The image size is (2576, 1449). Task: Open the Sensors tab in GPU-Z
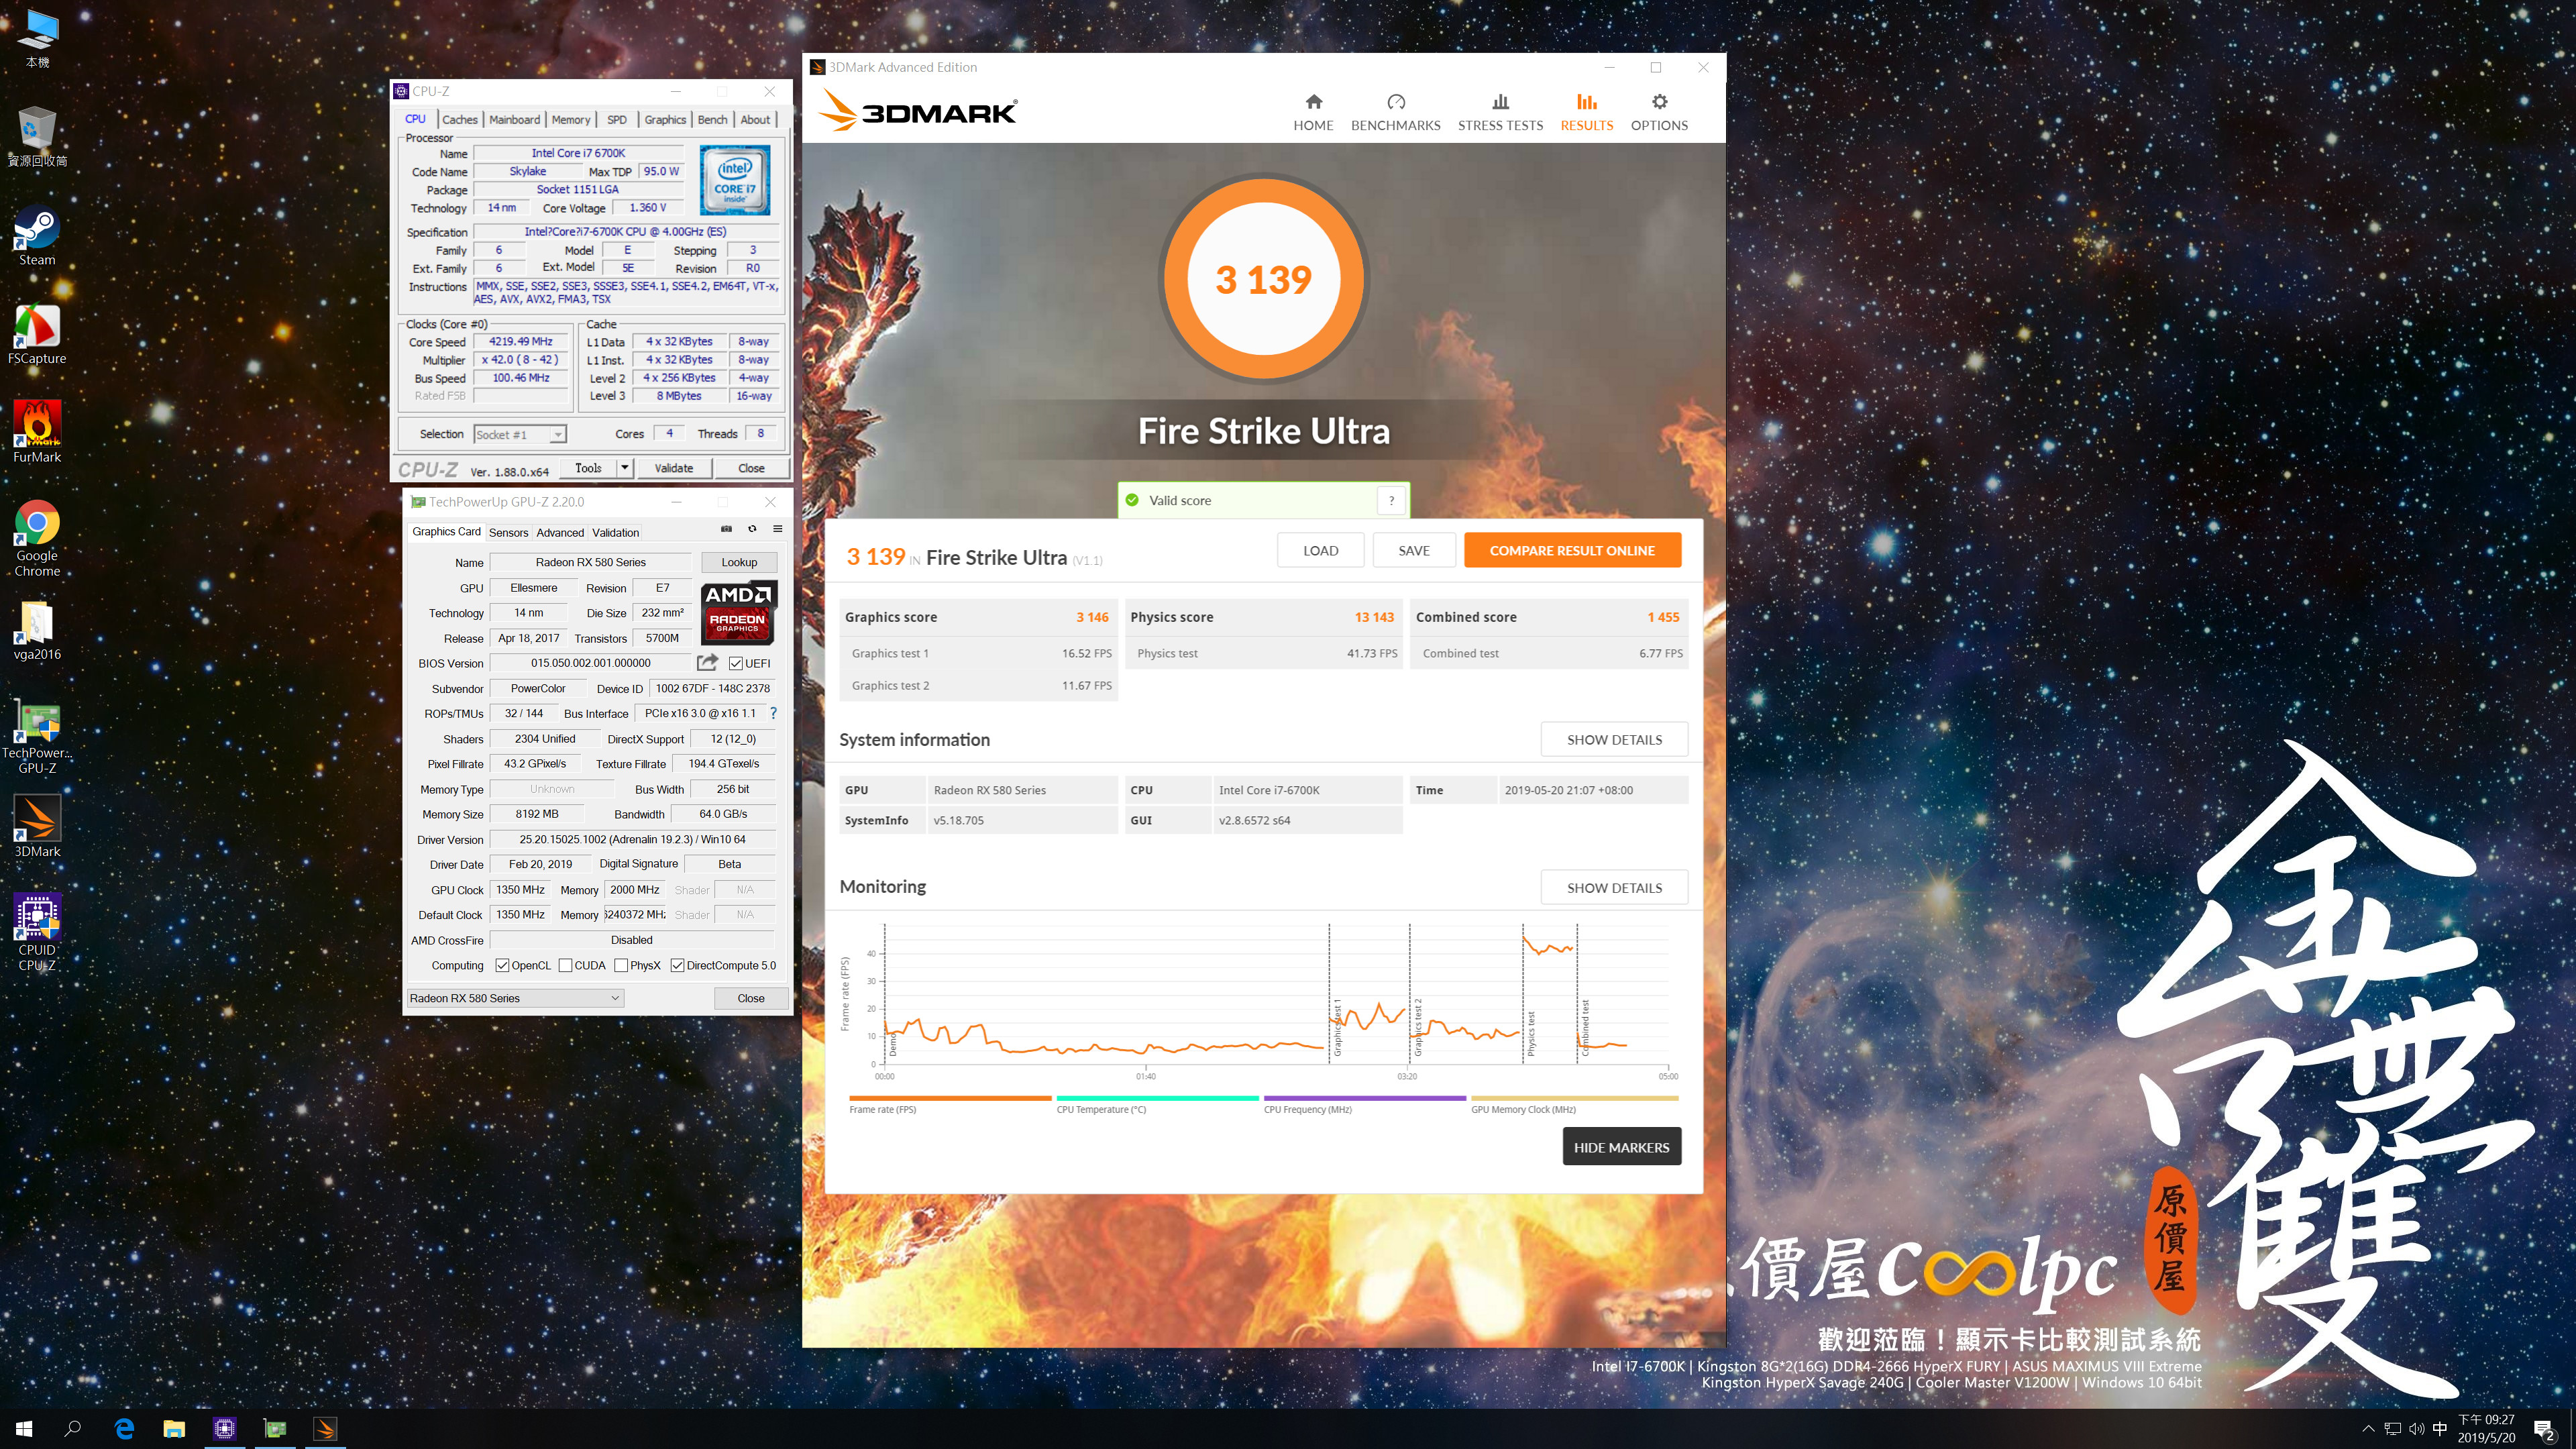pyautogui.click(x=508, y=532)
